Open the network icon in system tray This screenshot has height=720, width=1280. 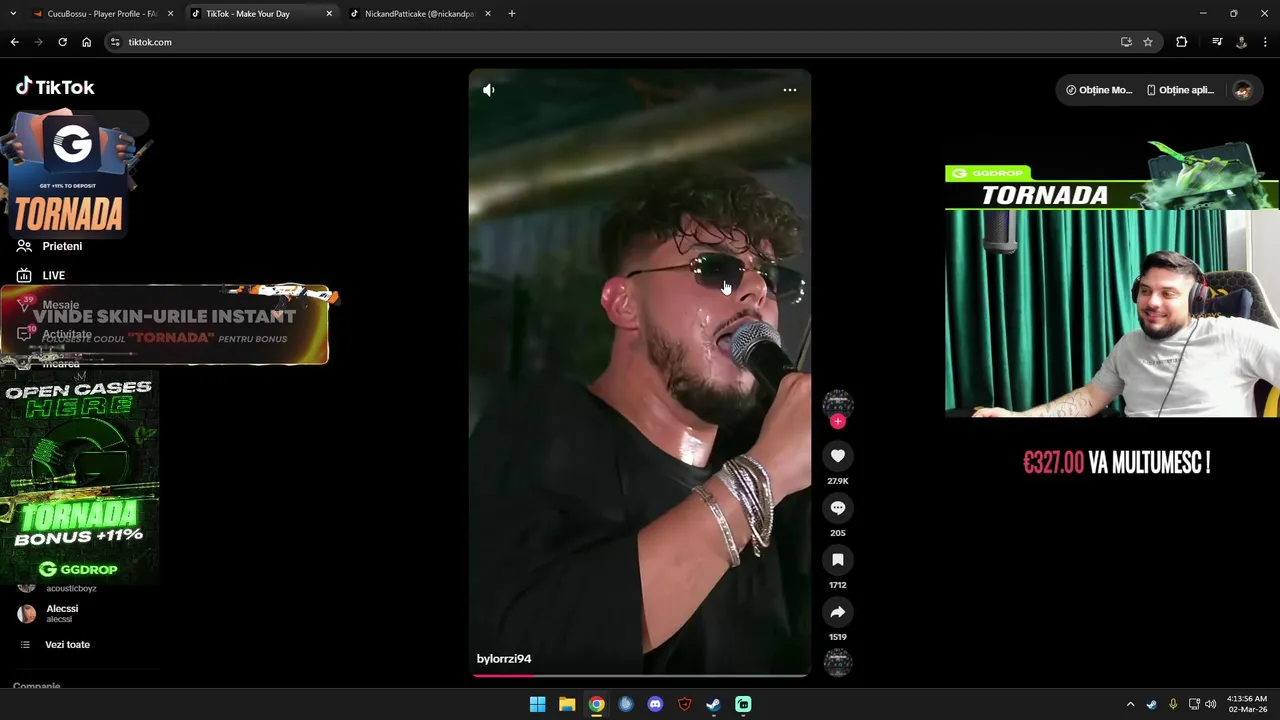click(x=1193, y=704)
